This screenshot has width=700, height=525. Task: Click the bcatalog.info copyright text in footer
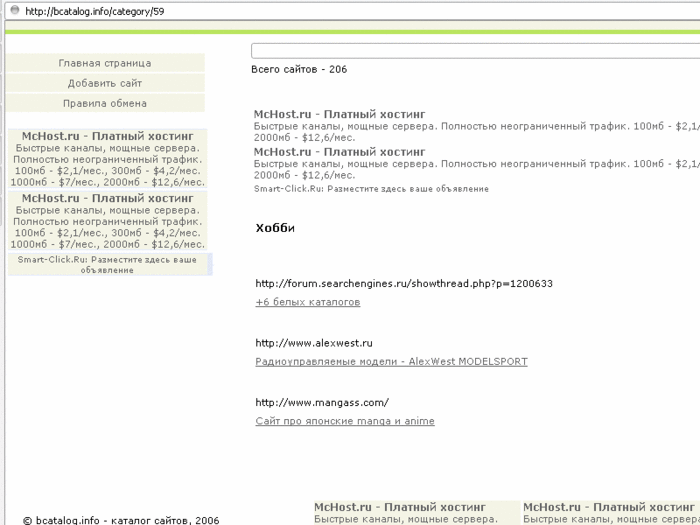[x=121, y=520]
